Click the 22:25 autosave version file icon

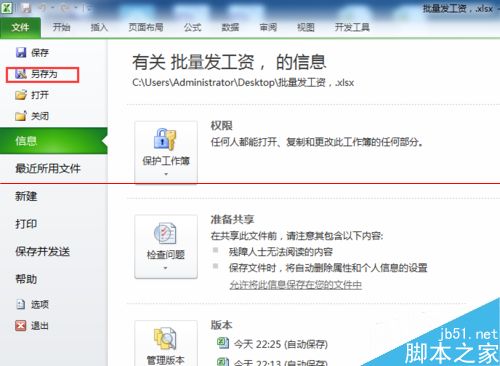[223, 342]
